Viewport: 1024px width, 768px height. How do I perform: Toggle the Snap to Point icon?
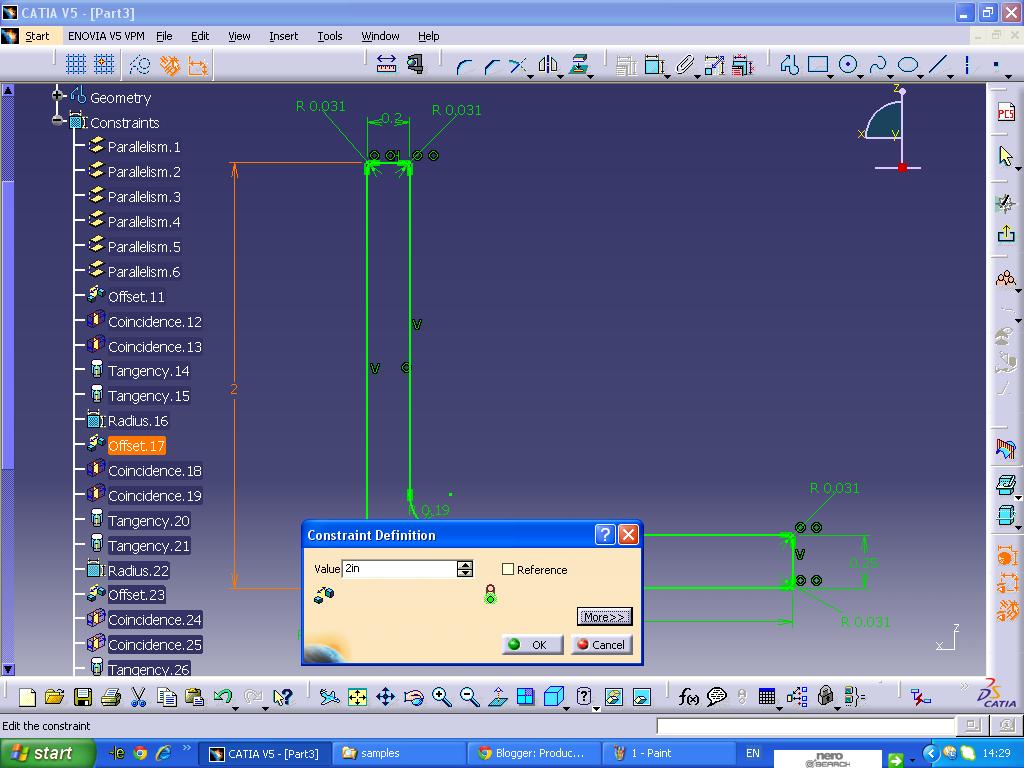click(102, 63)
